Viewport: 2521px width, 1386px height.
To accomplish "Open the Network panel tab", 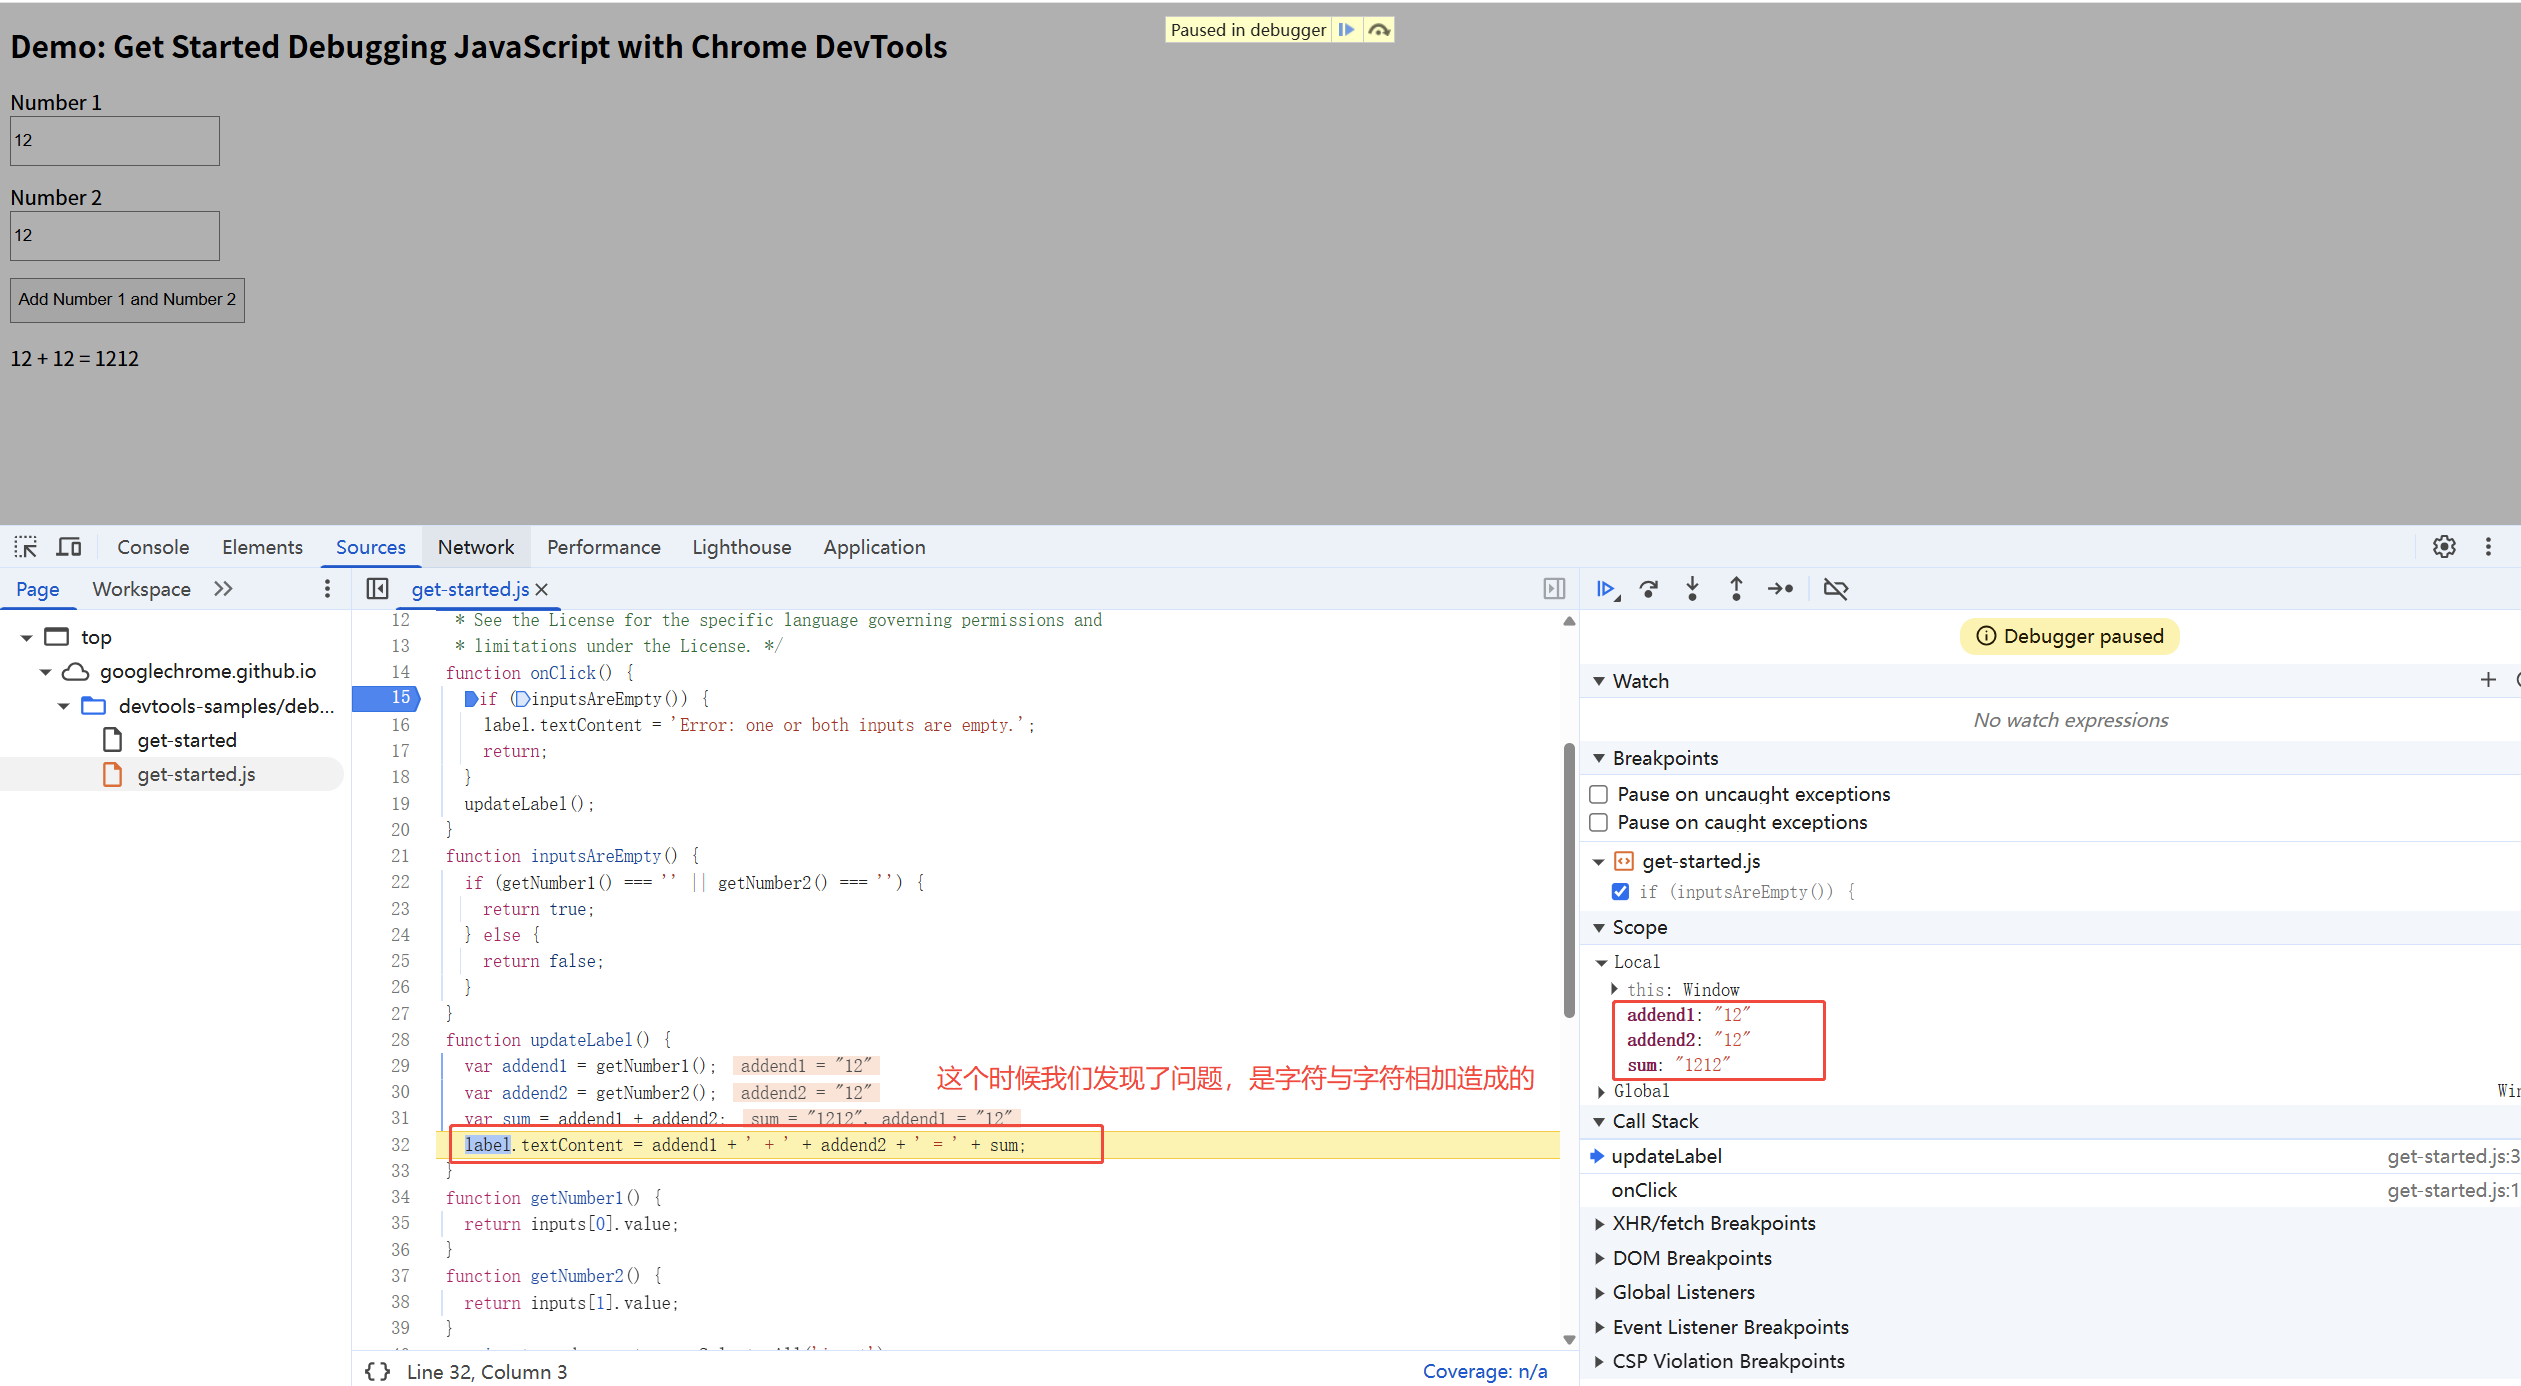I will pos(476,547).
